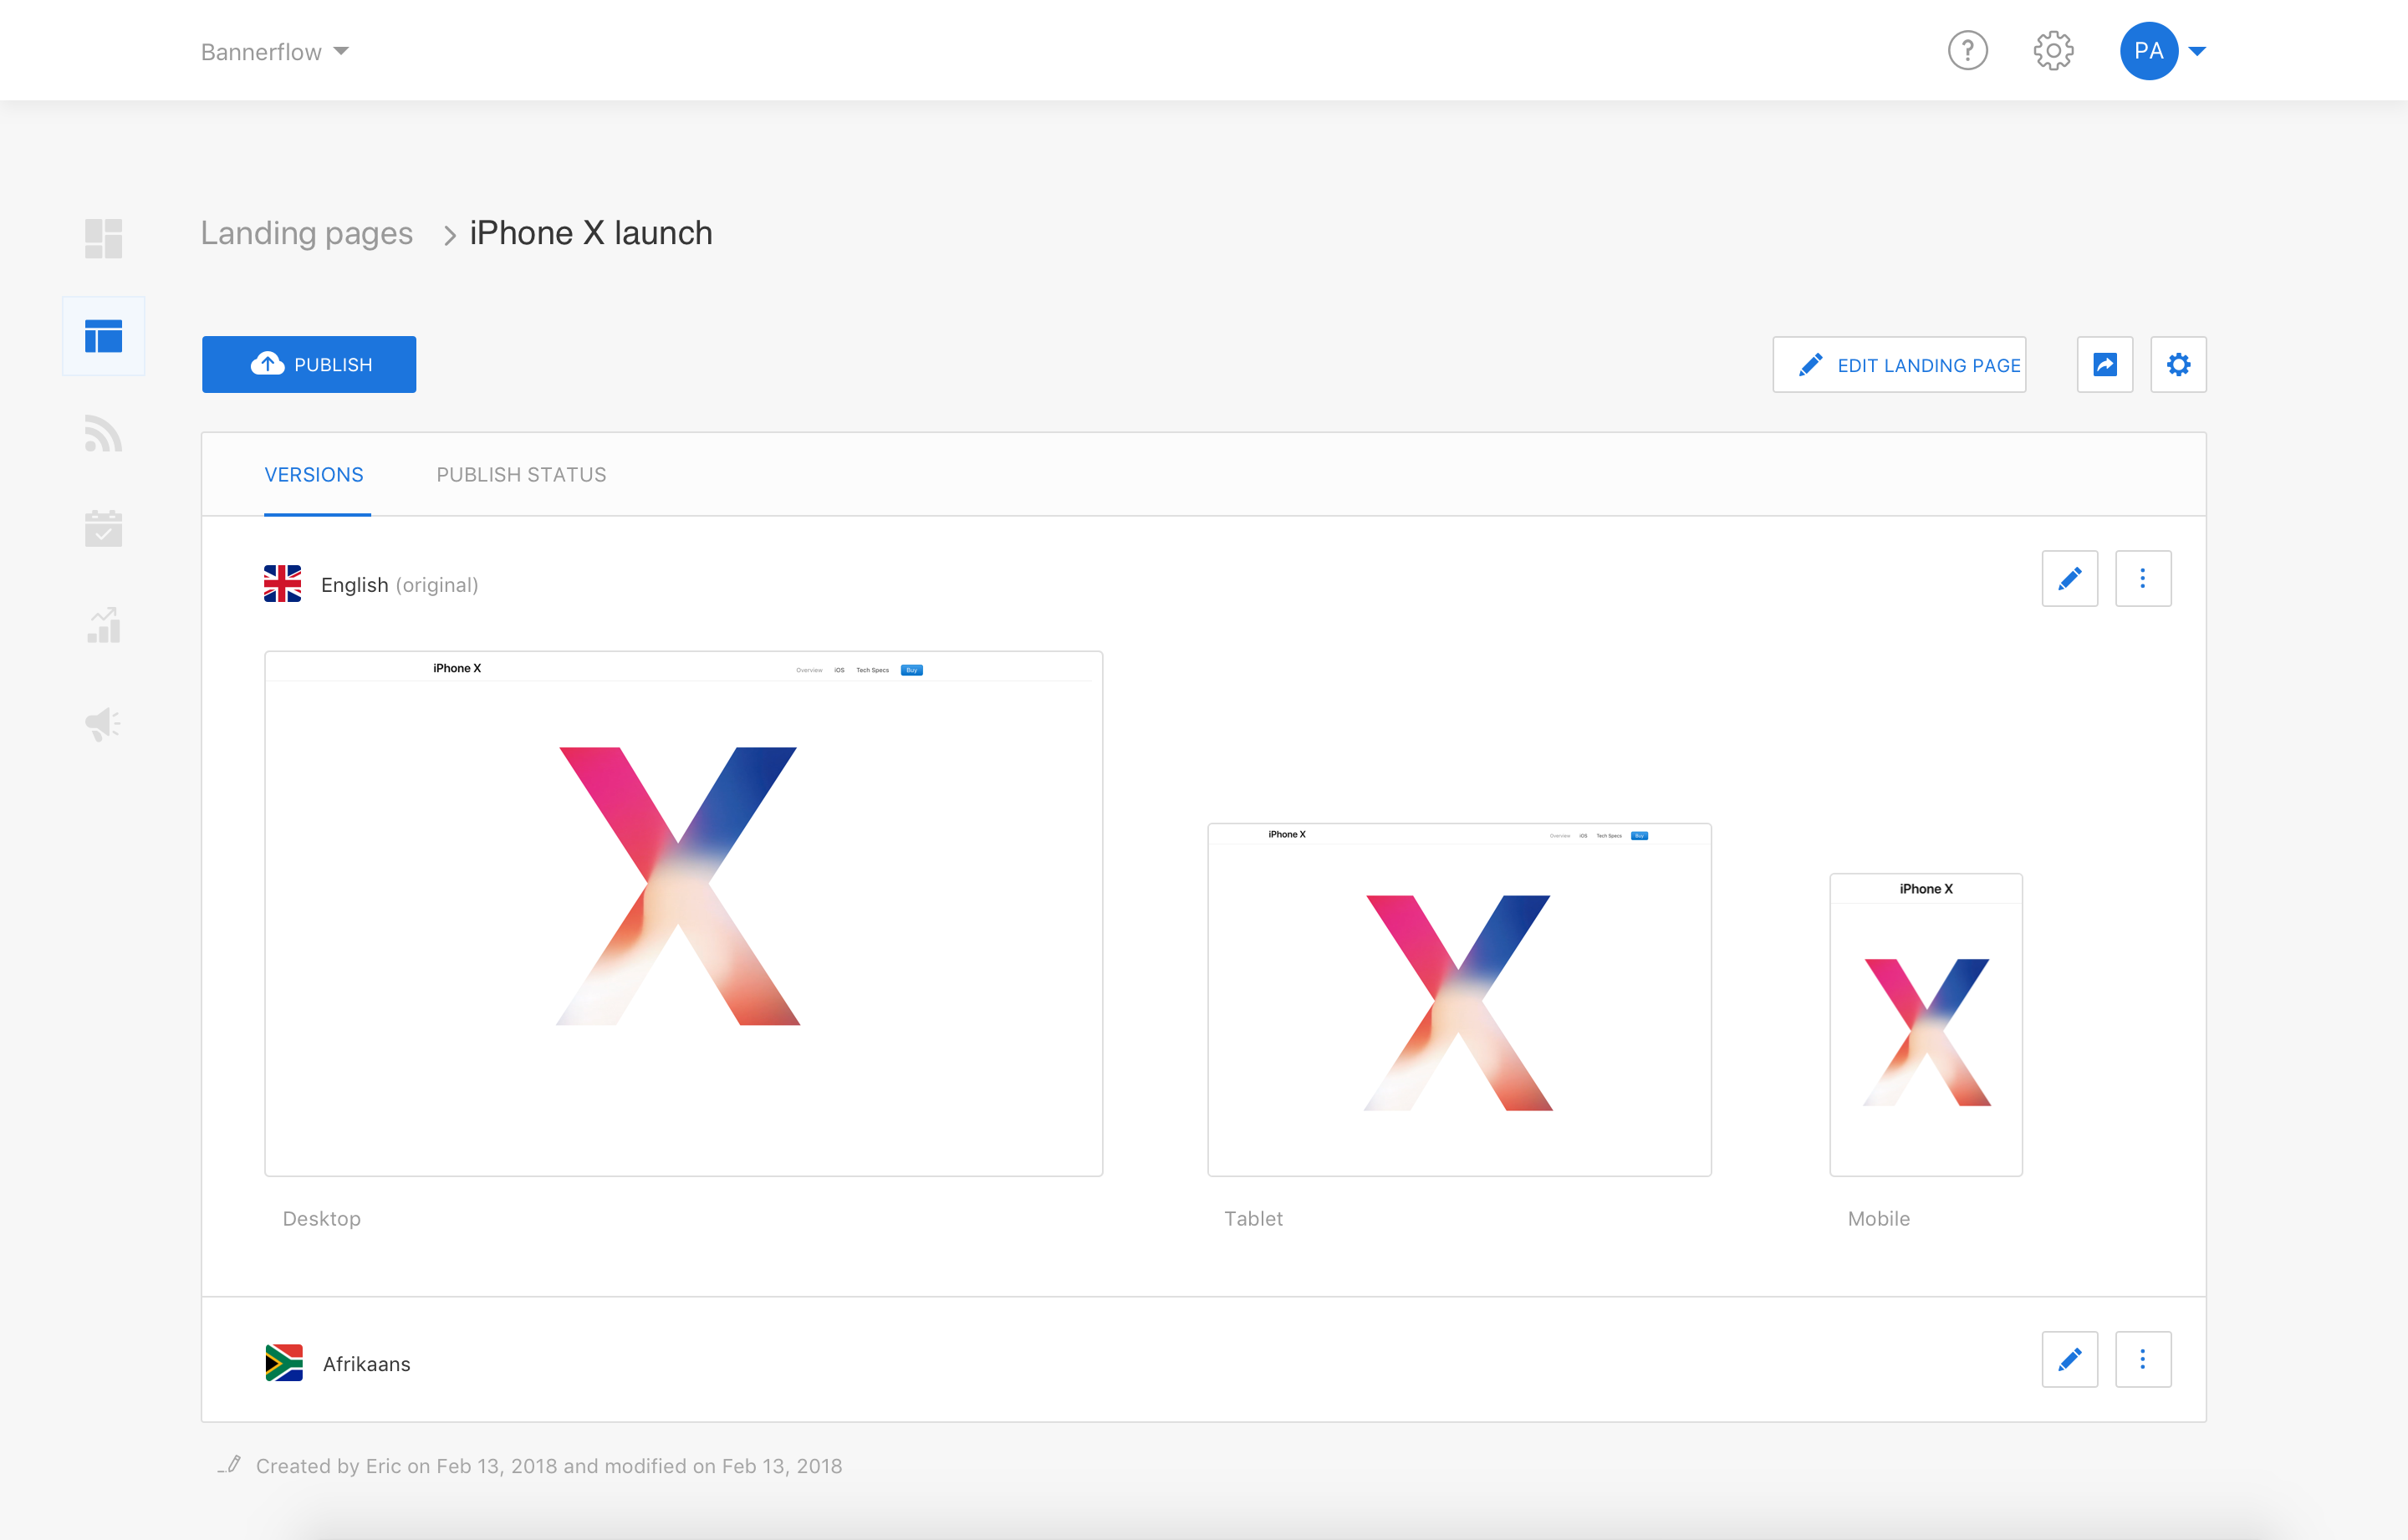Switch to the Publish Status tab
2408x1540 pixels.
(x=521, y=475)
